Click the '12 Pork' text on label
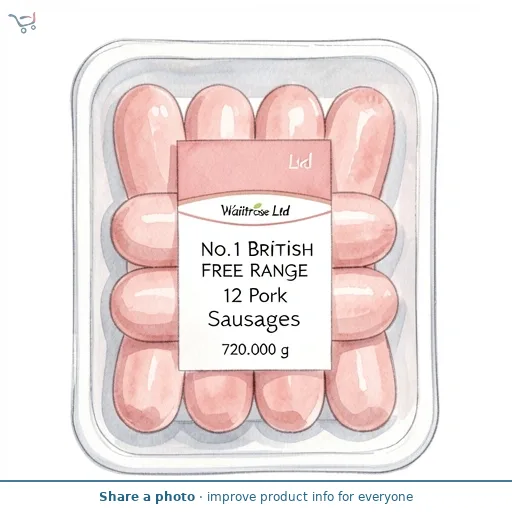The image size is (512, 512). (x=255, y=295)
